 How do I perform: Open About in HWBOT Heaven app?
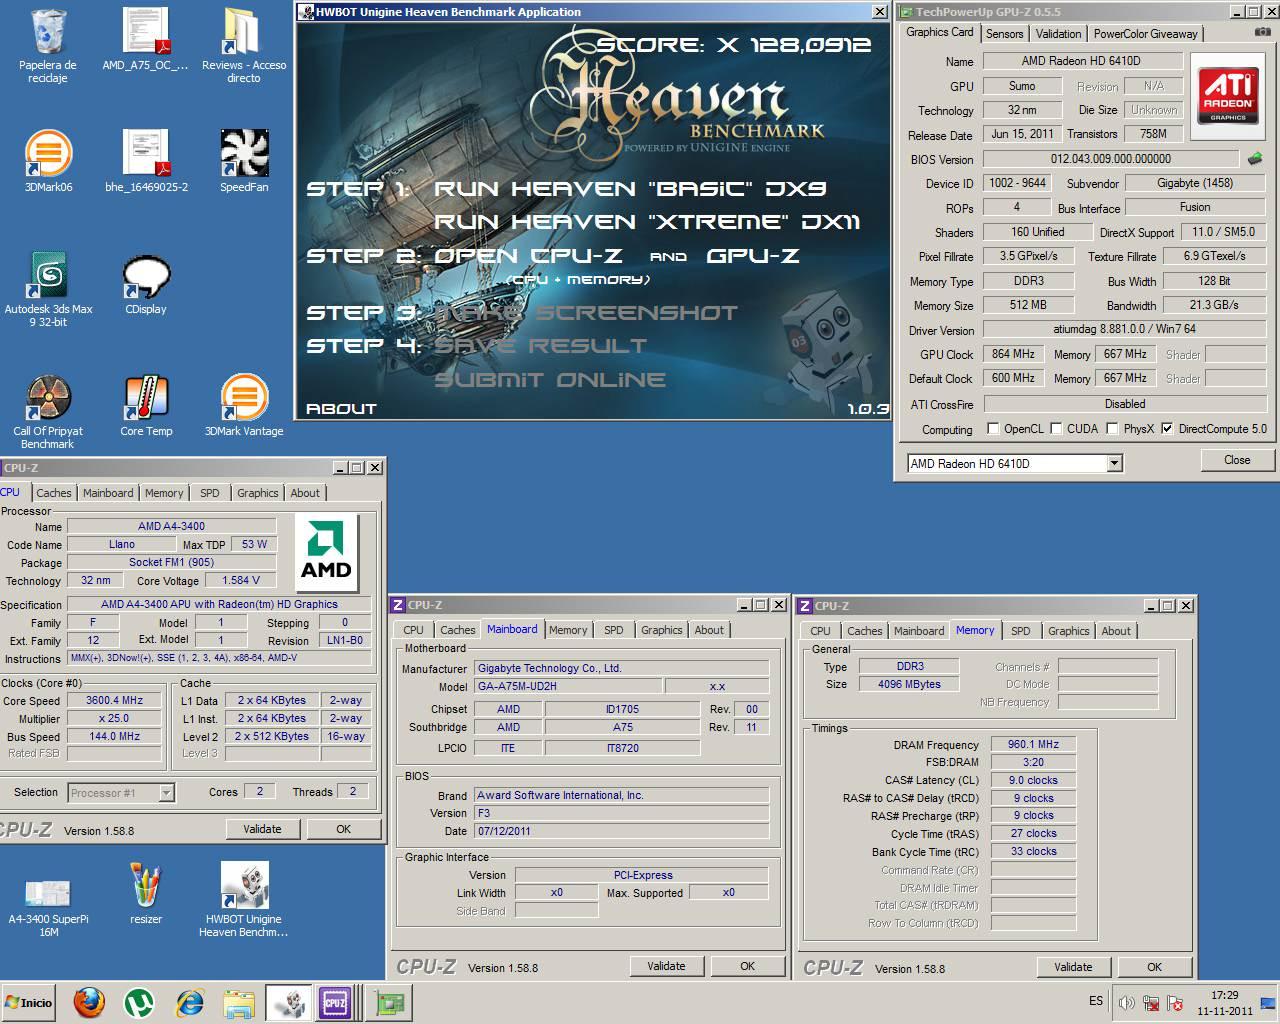pyautogui.click(x=341, y=409)
